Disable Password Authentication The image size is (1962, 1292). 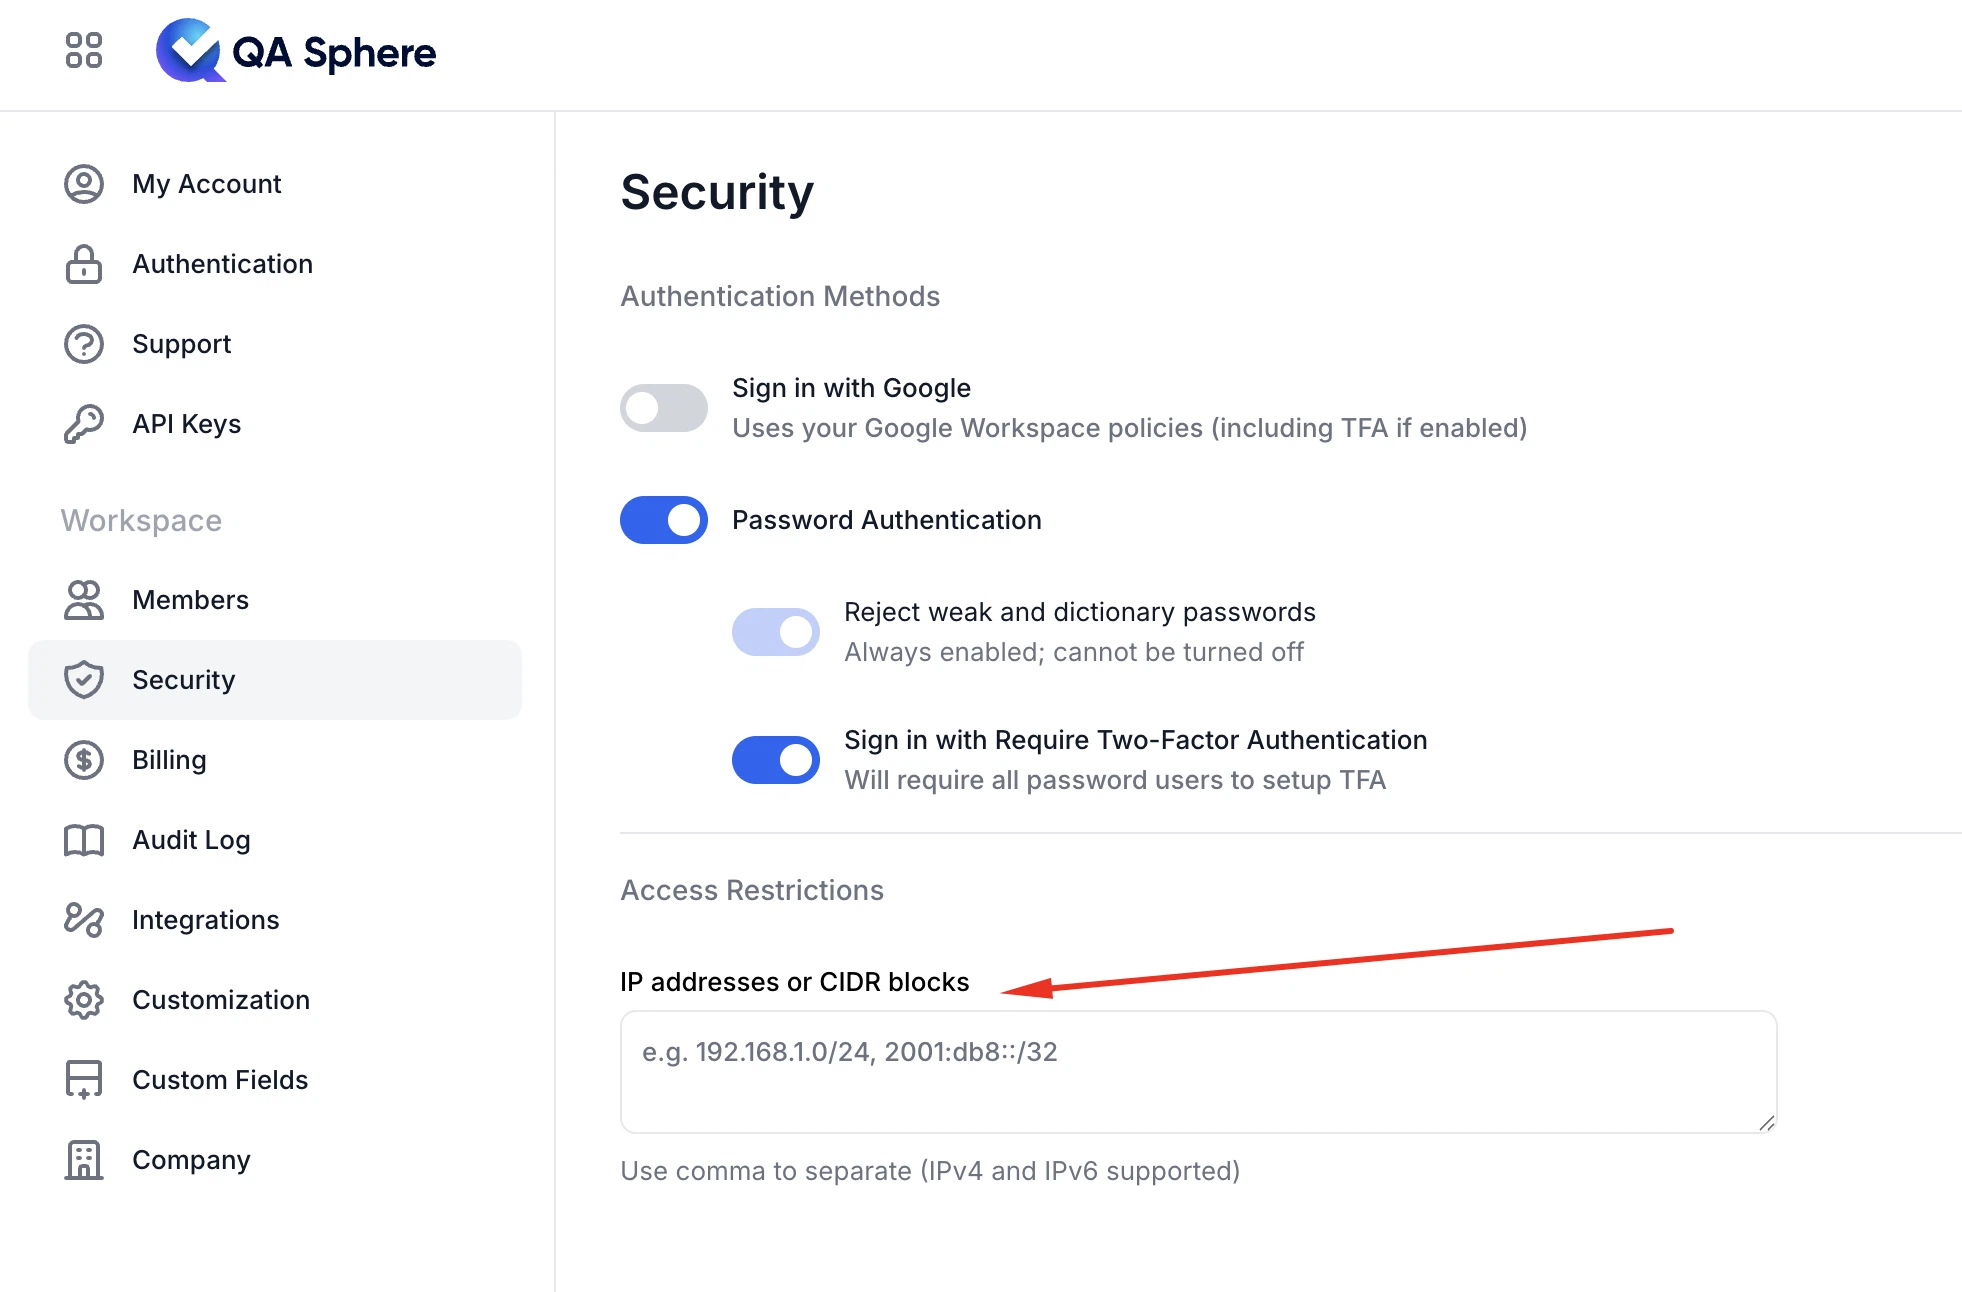[663, 520]
